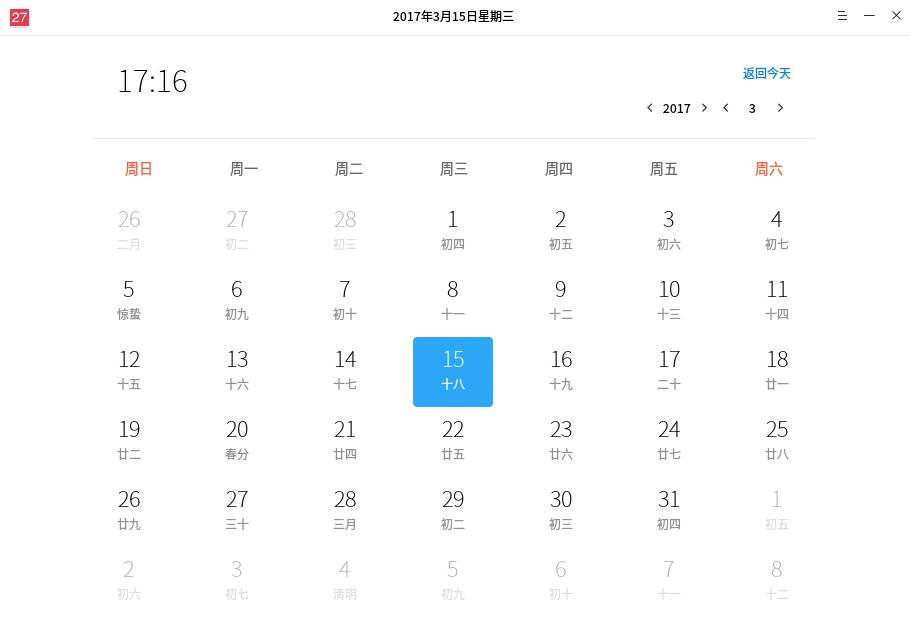This screenshot has width=910, height=628.
Task: Click the next month arrow to view April
Action: pos(781,108)
